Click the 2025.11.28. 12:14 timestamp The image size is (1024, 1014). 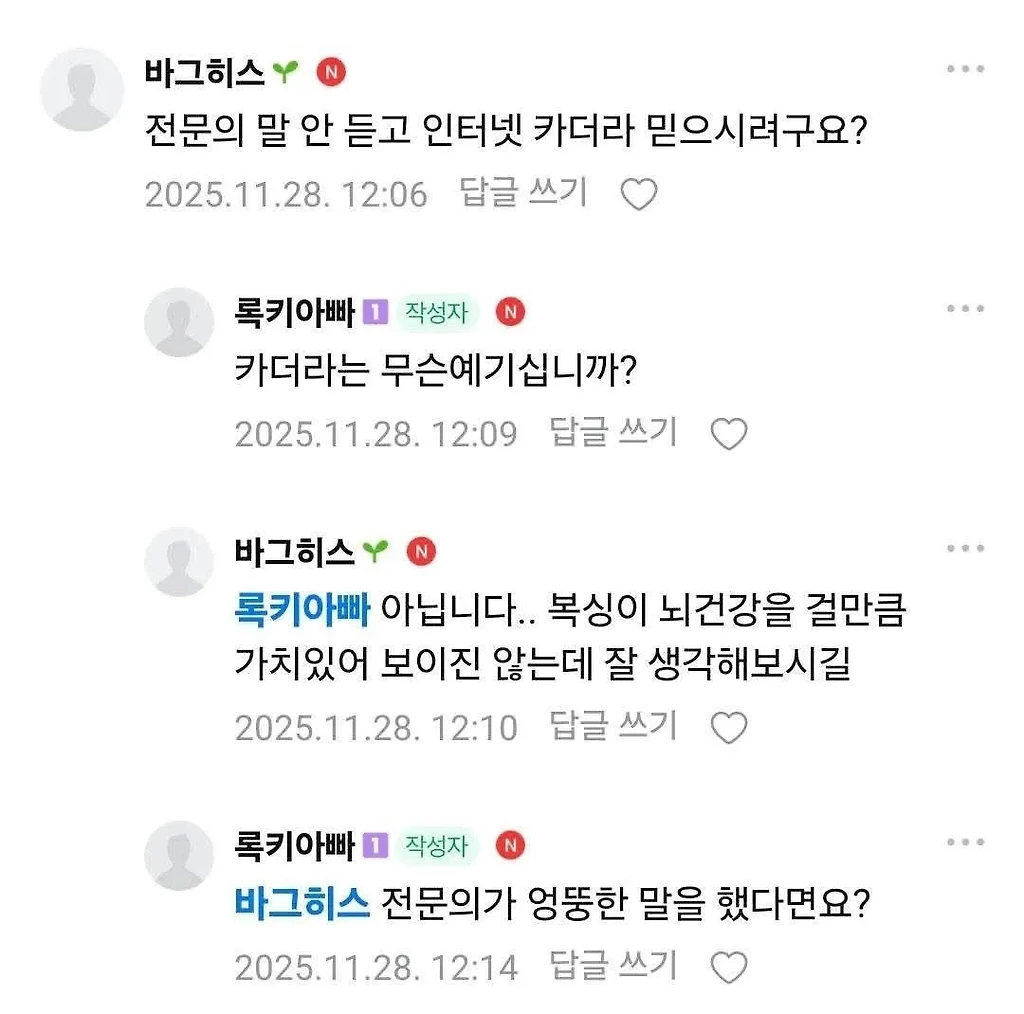[376, 967]
